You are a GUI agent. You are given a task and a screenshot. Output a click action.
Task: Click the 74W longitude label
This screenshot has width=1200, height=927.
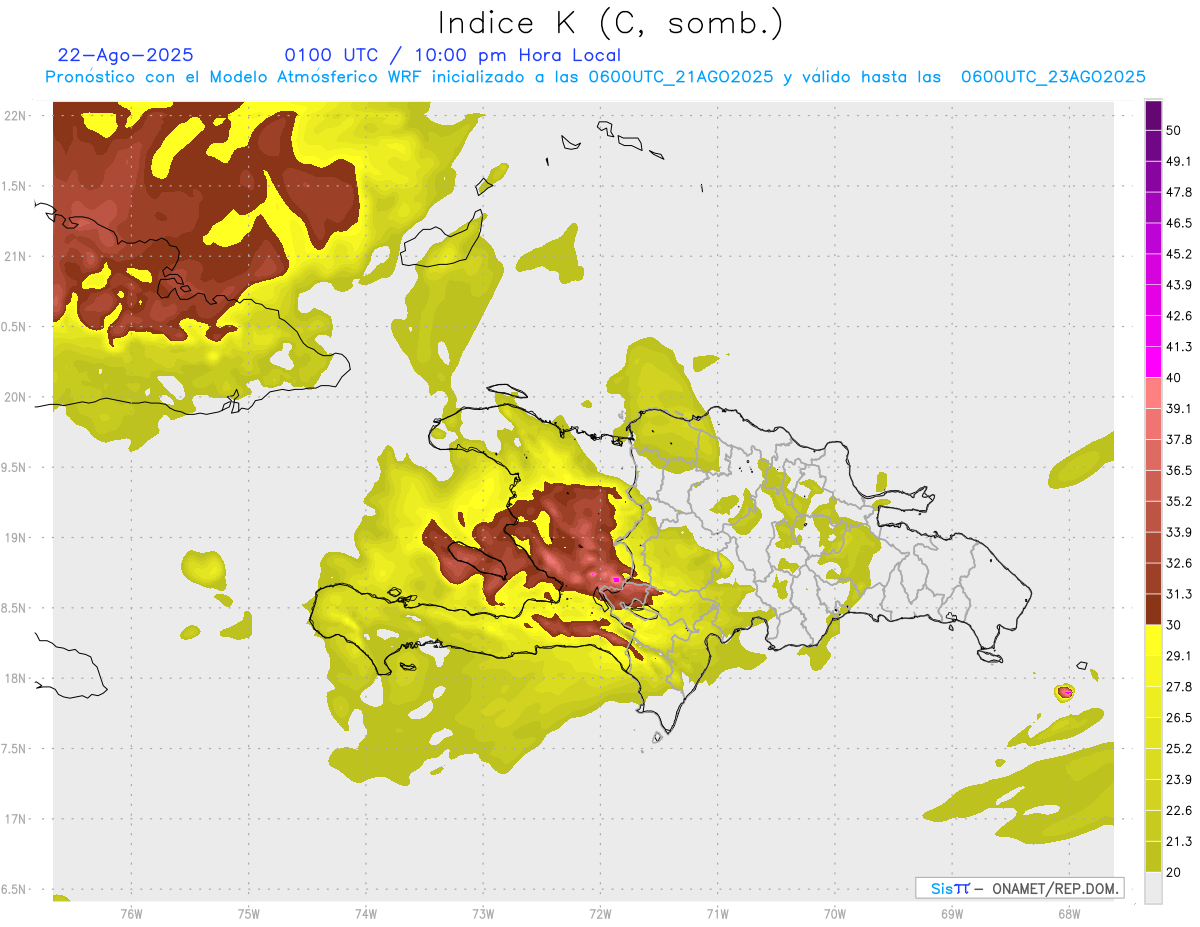366,913
